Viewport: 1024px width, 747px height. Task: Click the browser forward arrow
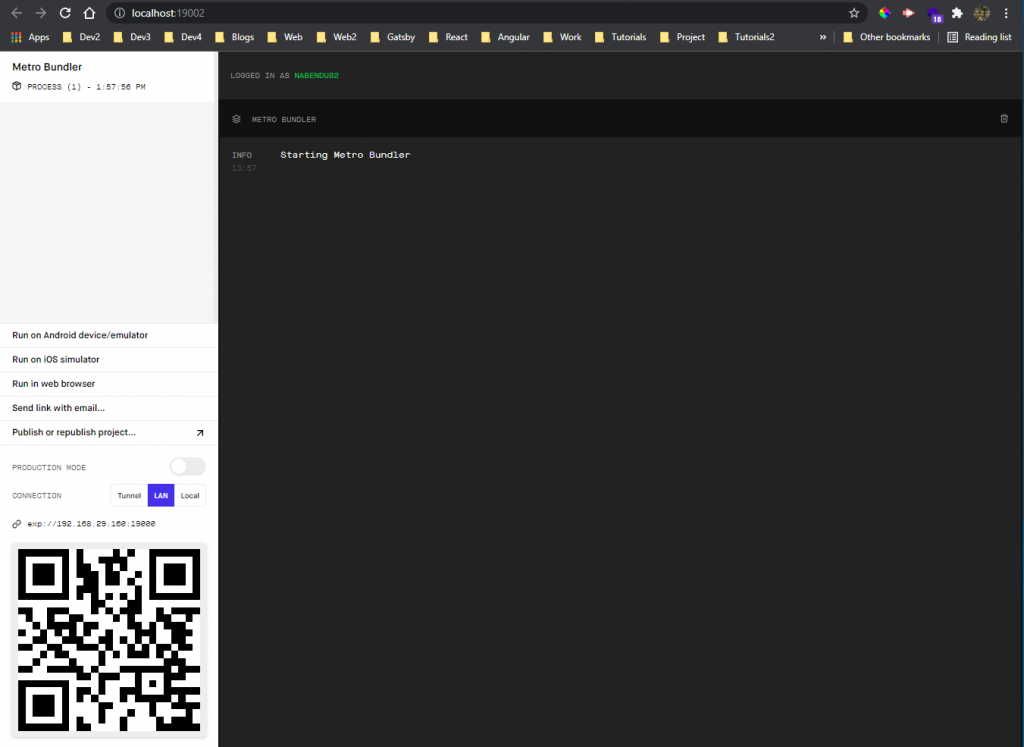click(40, 13)
